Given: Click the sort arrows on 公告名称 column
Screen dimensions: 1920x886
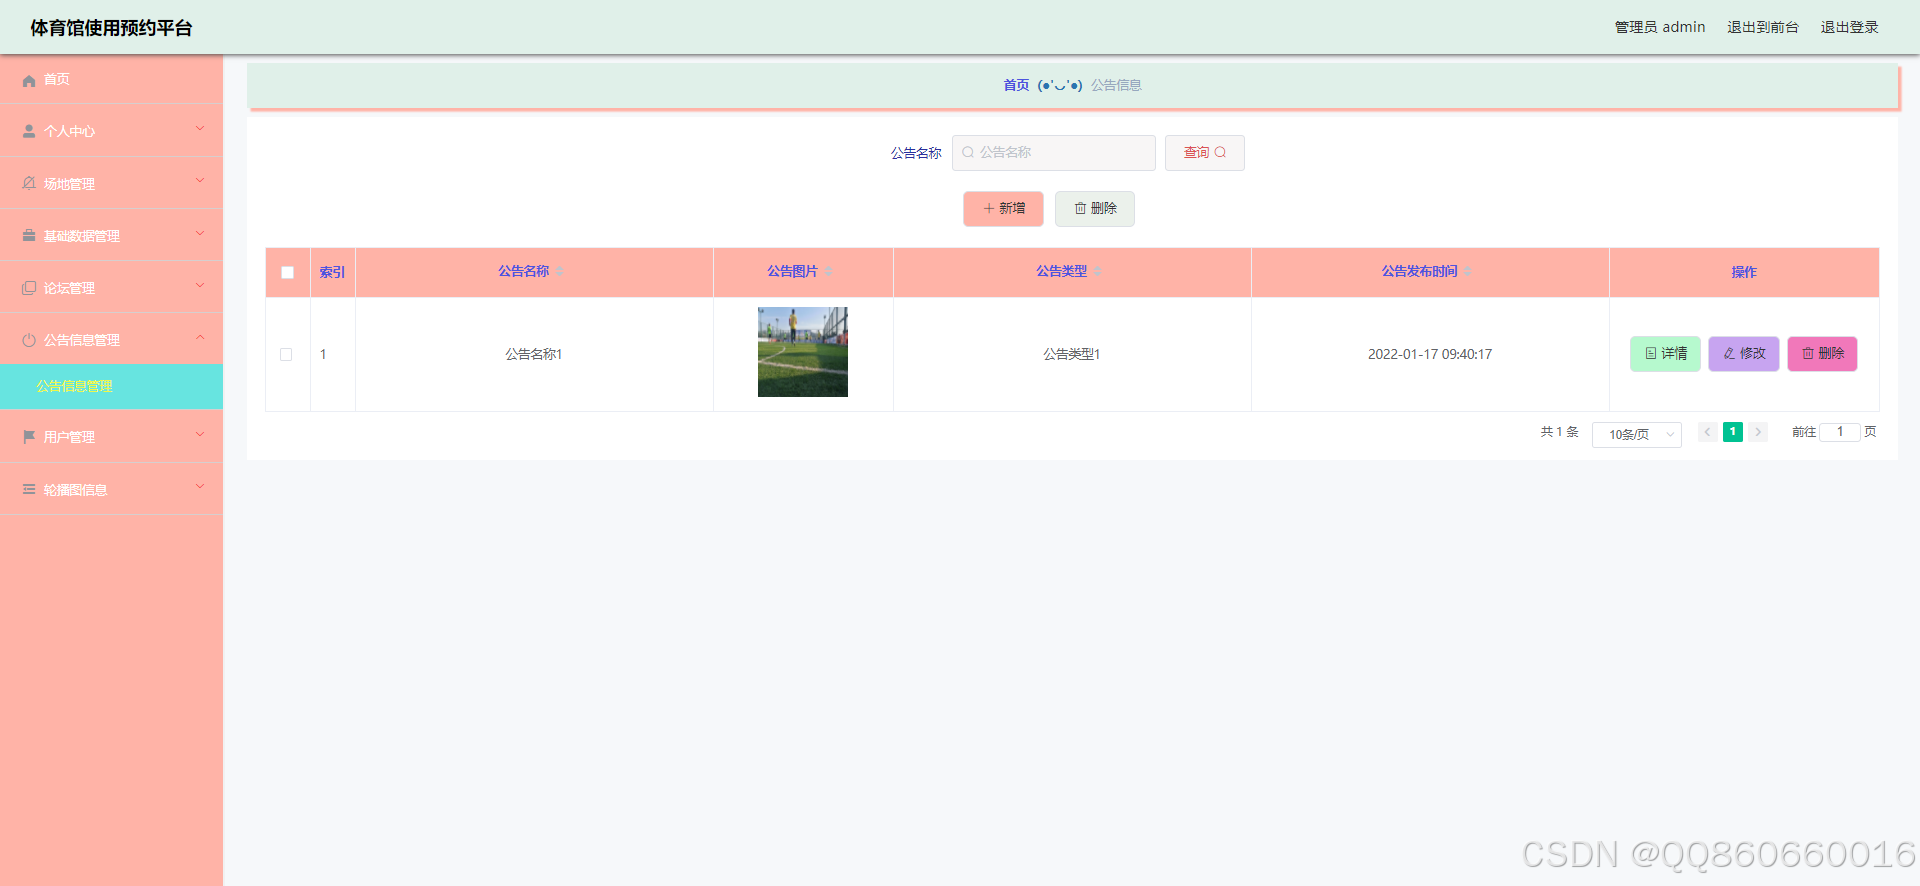Looking at the screenshot, I should pos(560,272).
